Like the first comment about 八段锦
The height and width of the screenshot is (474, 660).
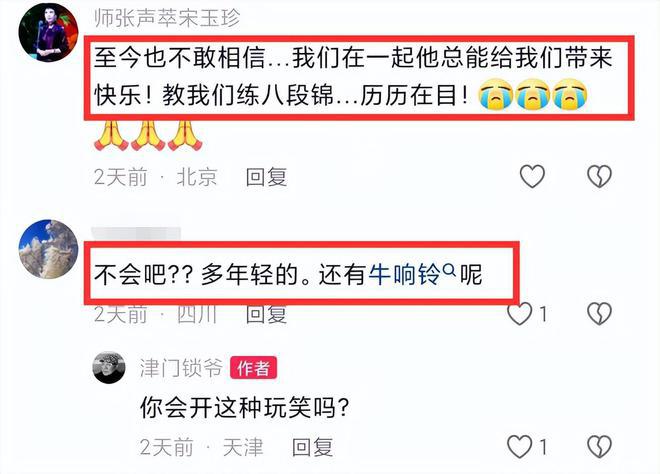coord(532,176)
